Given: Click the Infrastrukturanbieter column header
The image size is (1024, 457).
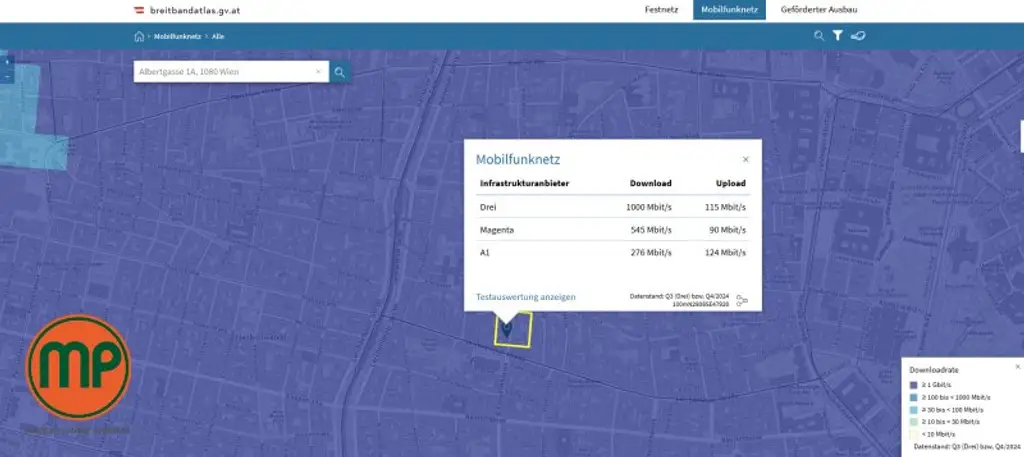Looking at the screenshot, I should click(524, 183).
